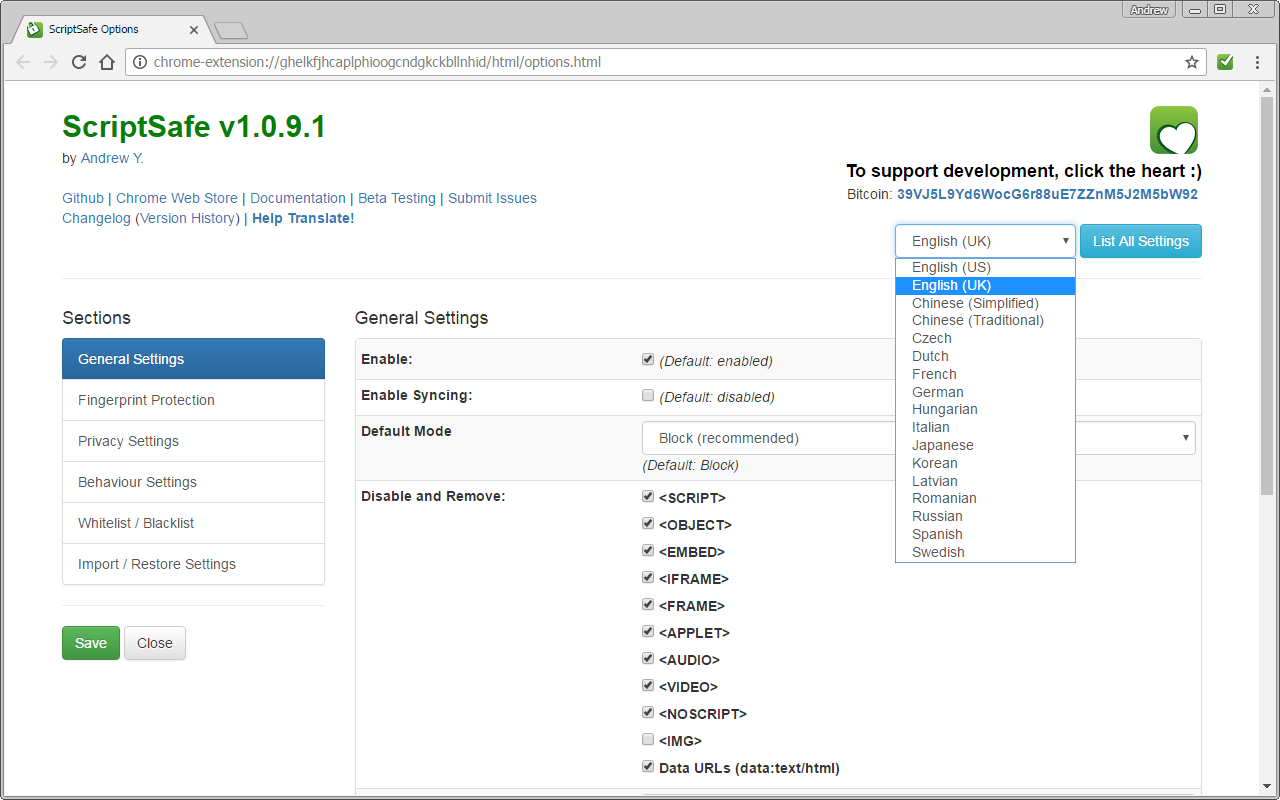Open the Changelog link

pos(96,218)
